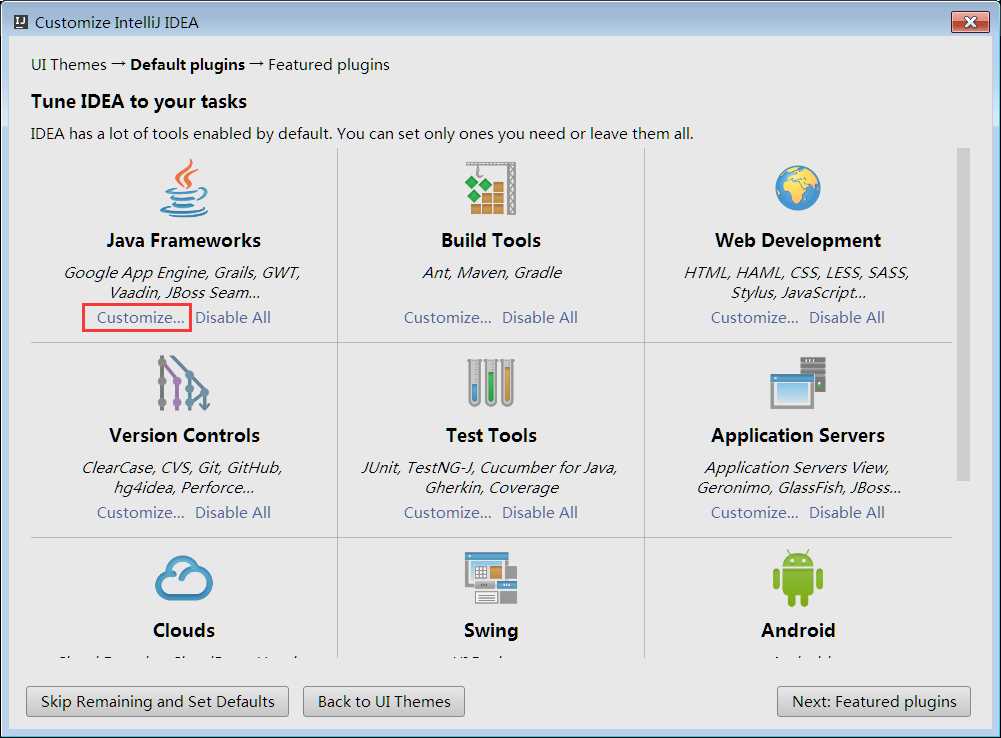Open Customize for Version Controls
The image size is (1001, 738).
140,512
